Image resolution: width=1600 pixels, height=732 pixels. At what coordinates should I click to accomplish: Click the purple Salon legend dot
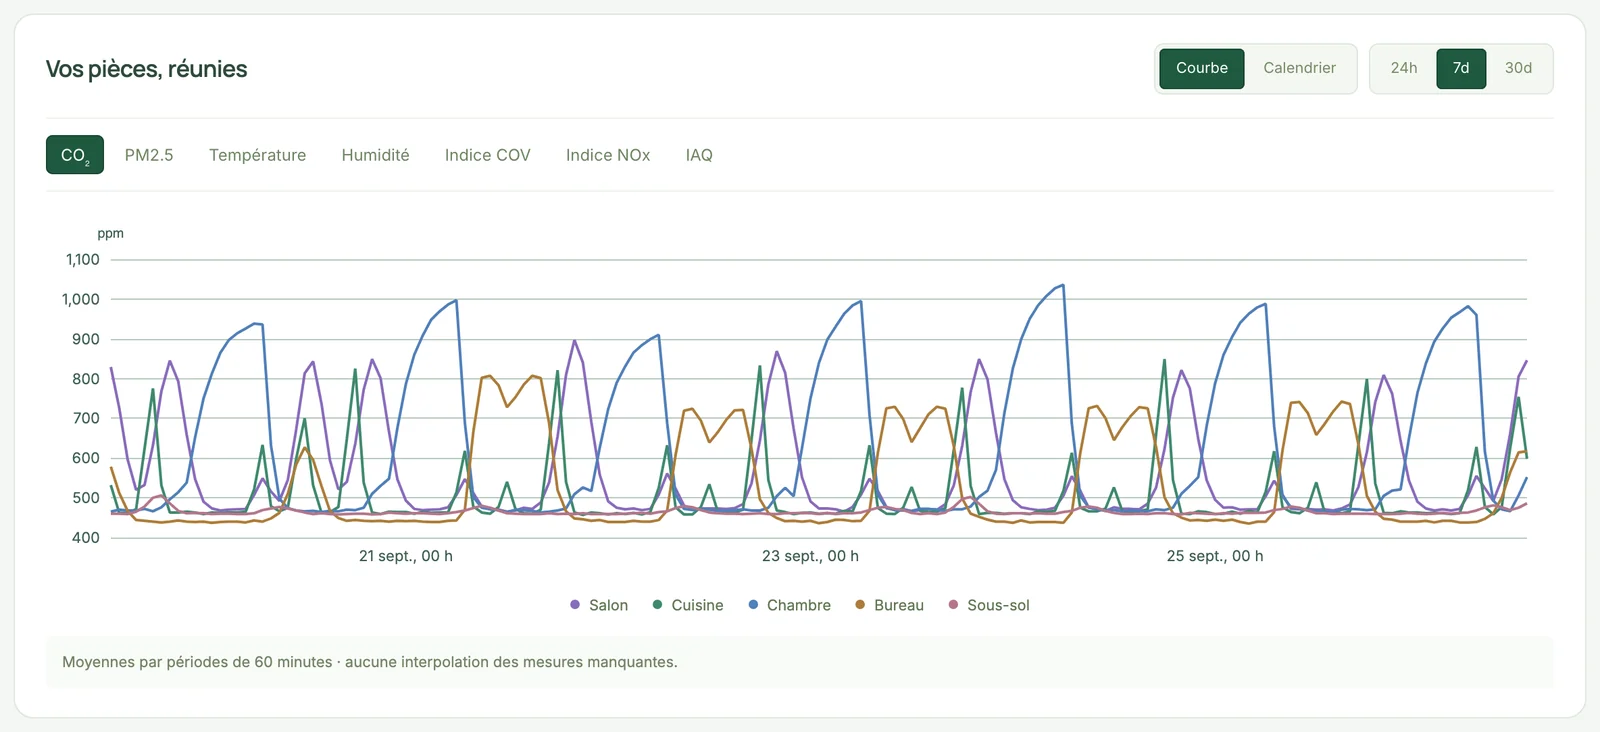coord(575,604)
